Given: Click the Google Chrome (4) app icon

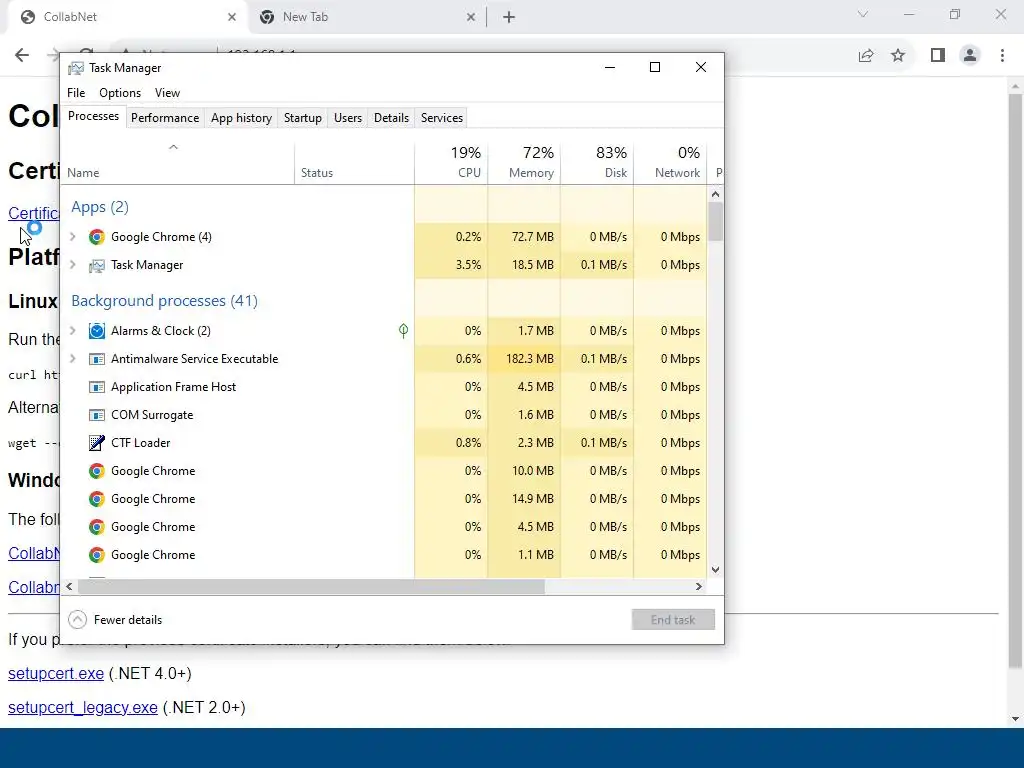Looking at the screenshot, I should [97, 237].
